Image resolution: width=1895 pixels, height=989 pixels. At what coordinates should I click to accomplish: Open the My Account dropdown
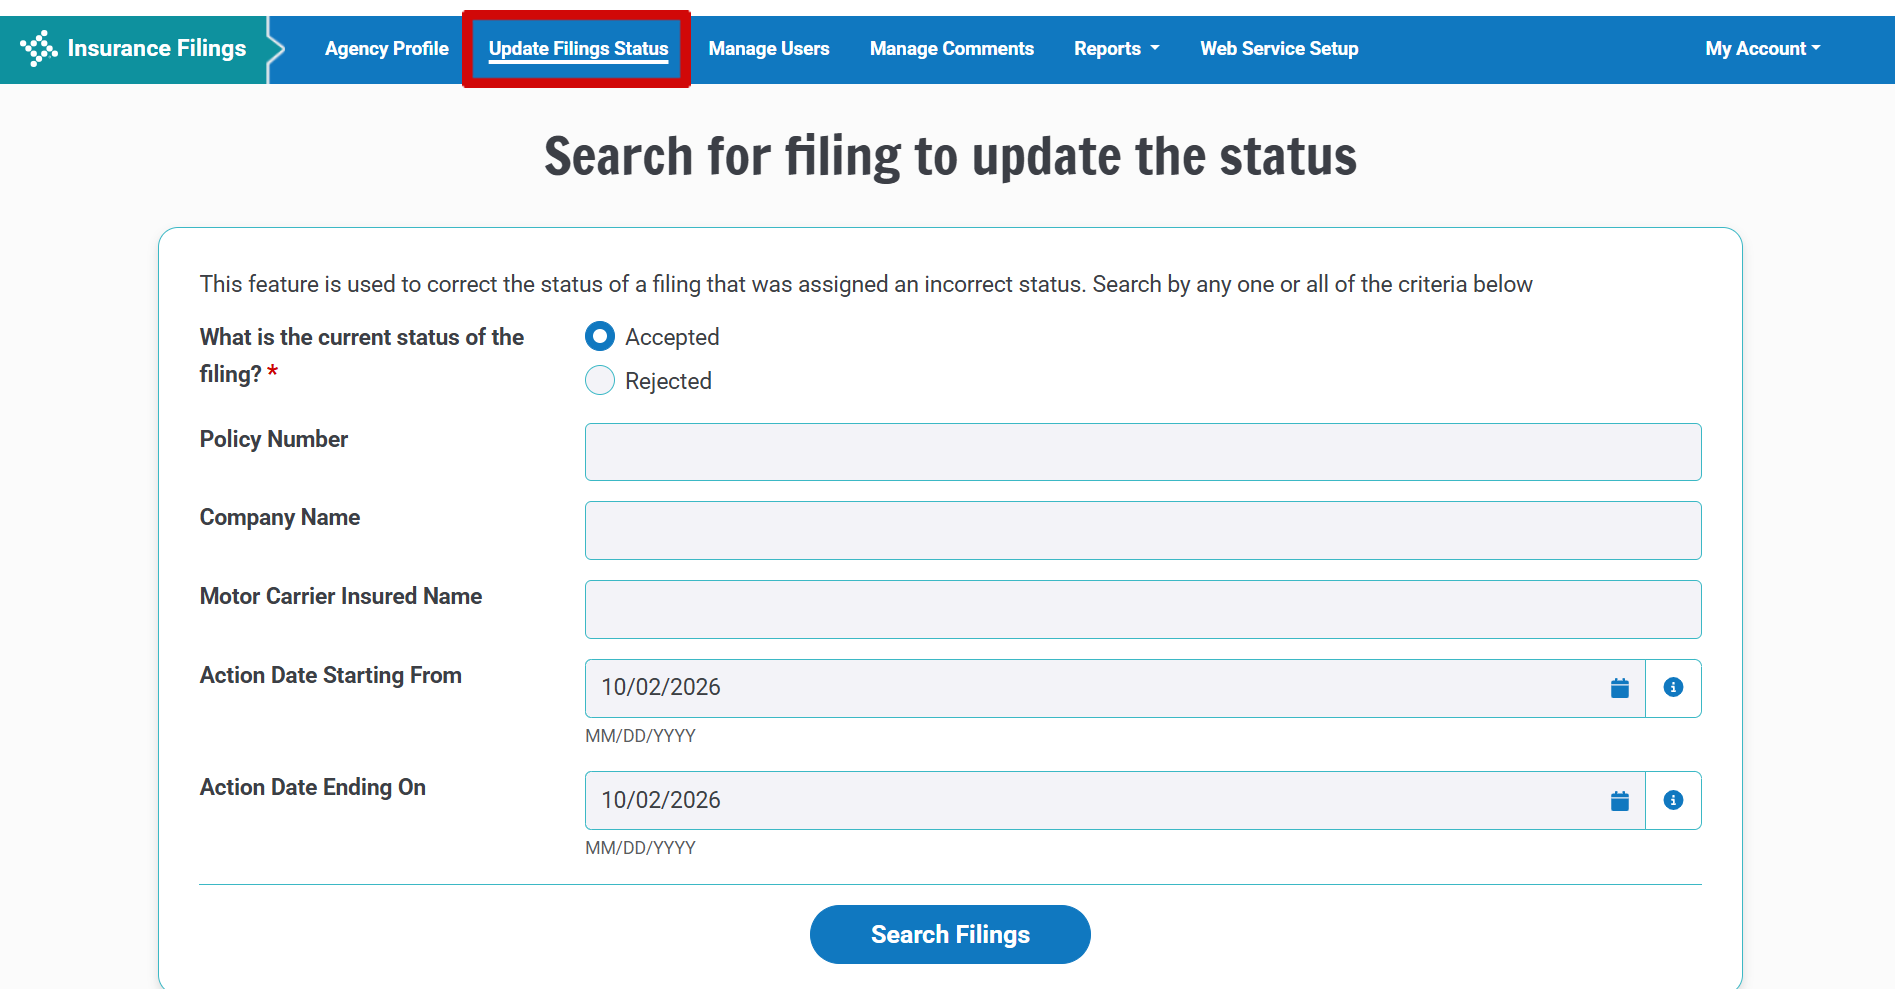pyautogui.click(x=1763, y=49)
